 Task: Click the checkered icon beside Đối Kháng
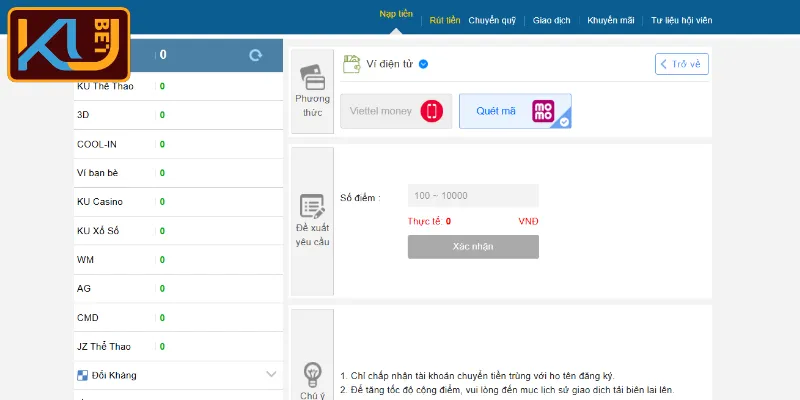[x=82, y=376]
